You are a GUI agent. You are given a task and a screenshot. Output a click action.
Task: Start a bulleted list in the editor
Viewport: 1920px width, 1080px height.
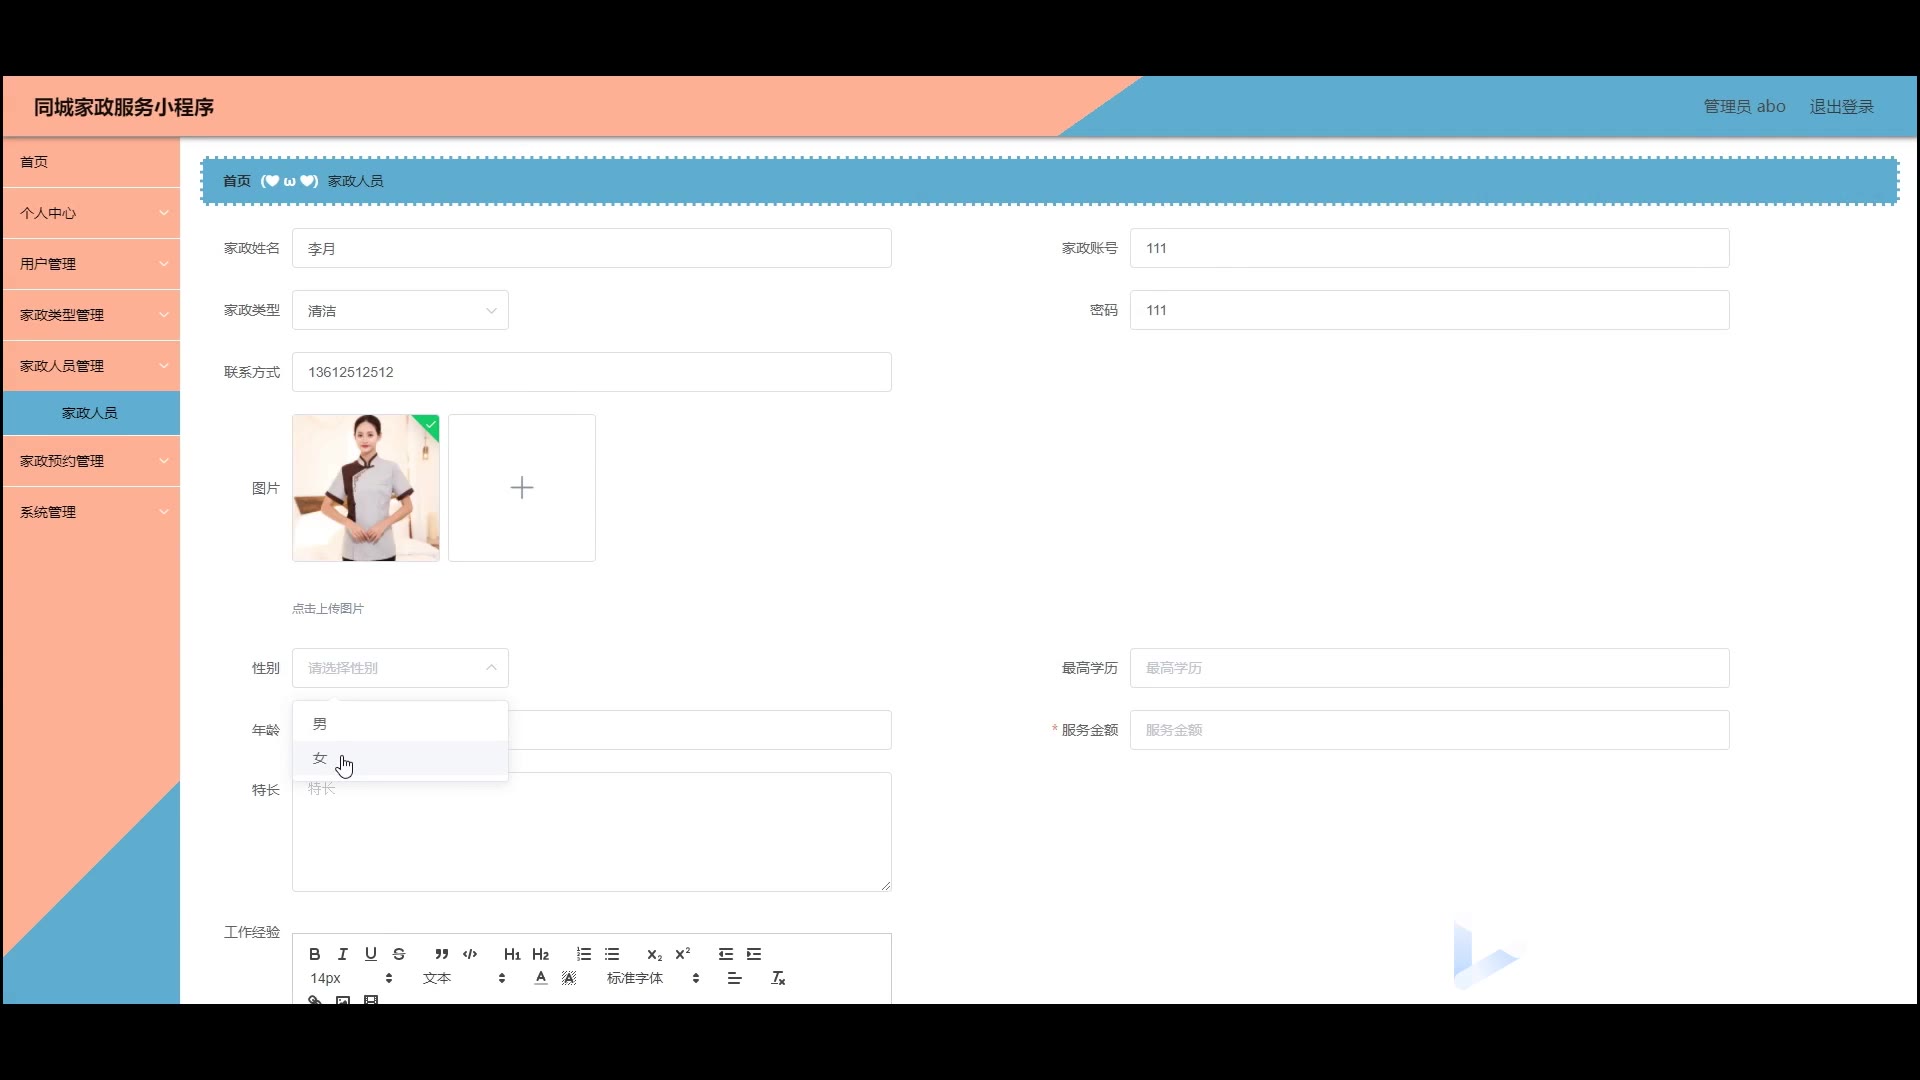612,954
